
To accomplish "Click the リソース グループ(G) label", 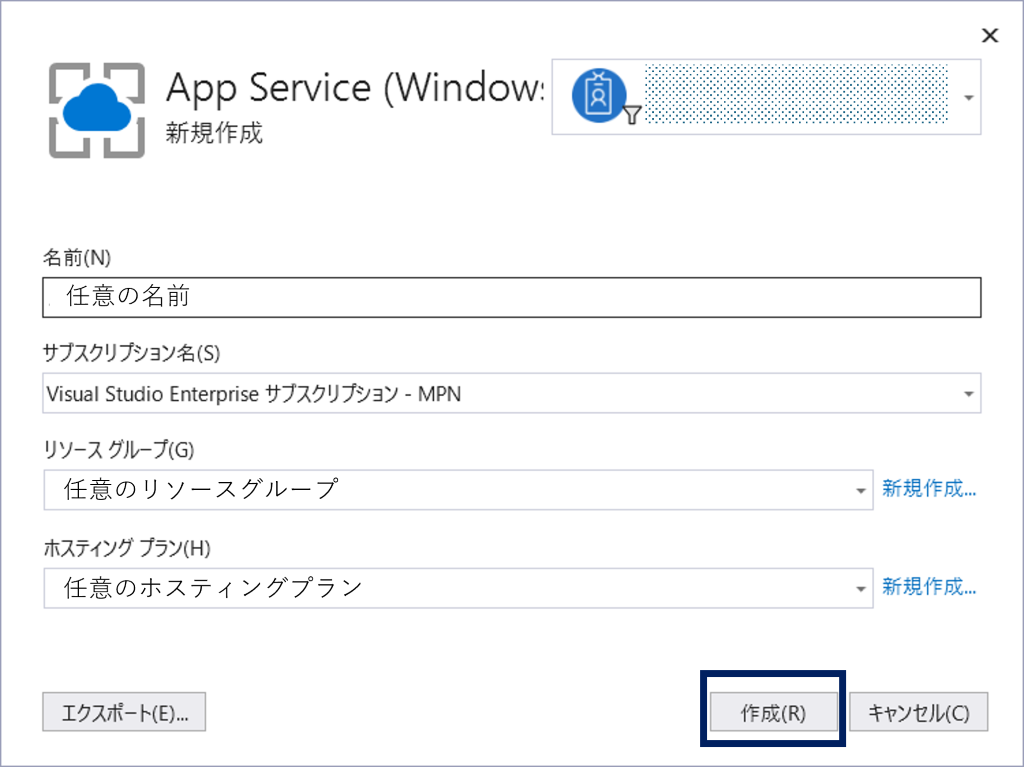I will click(119, 449).
